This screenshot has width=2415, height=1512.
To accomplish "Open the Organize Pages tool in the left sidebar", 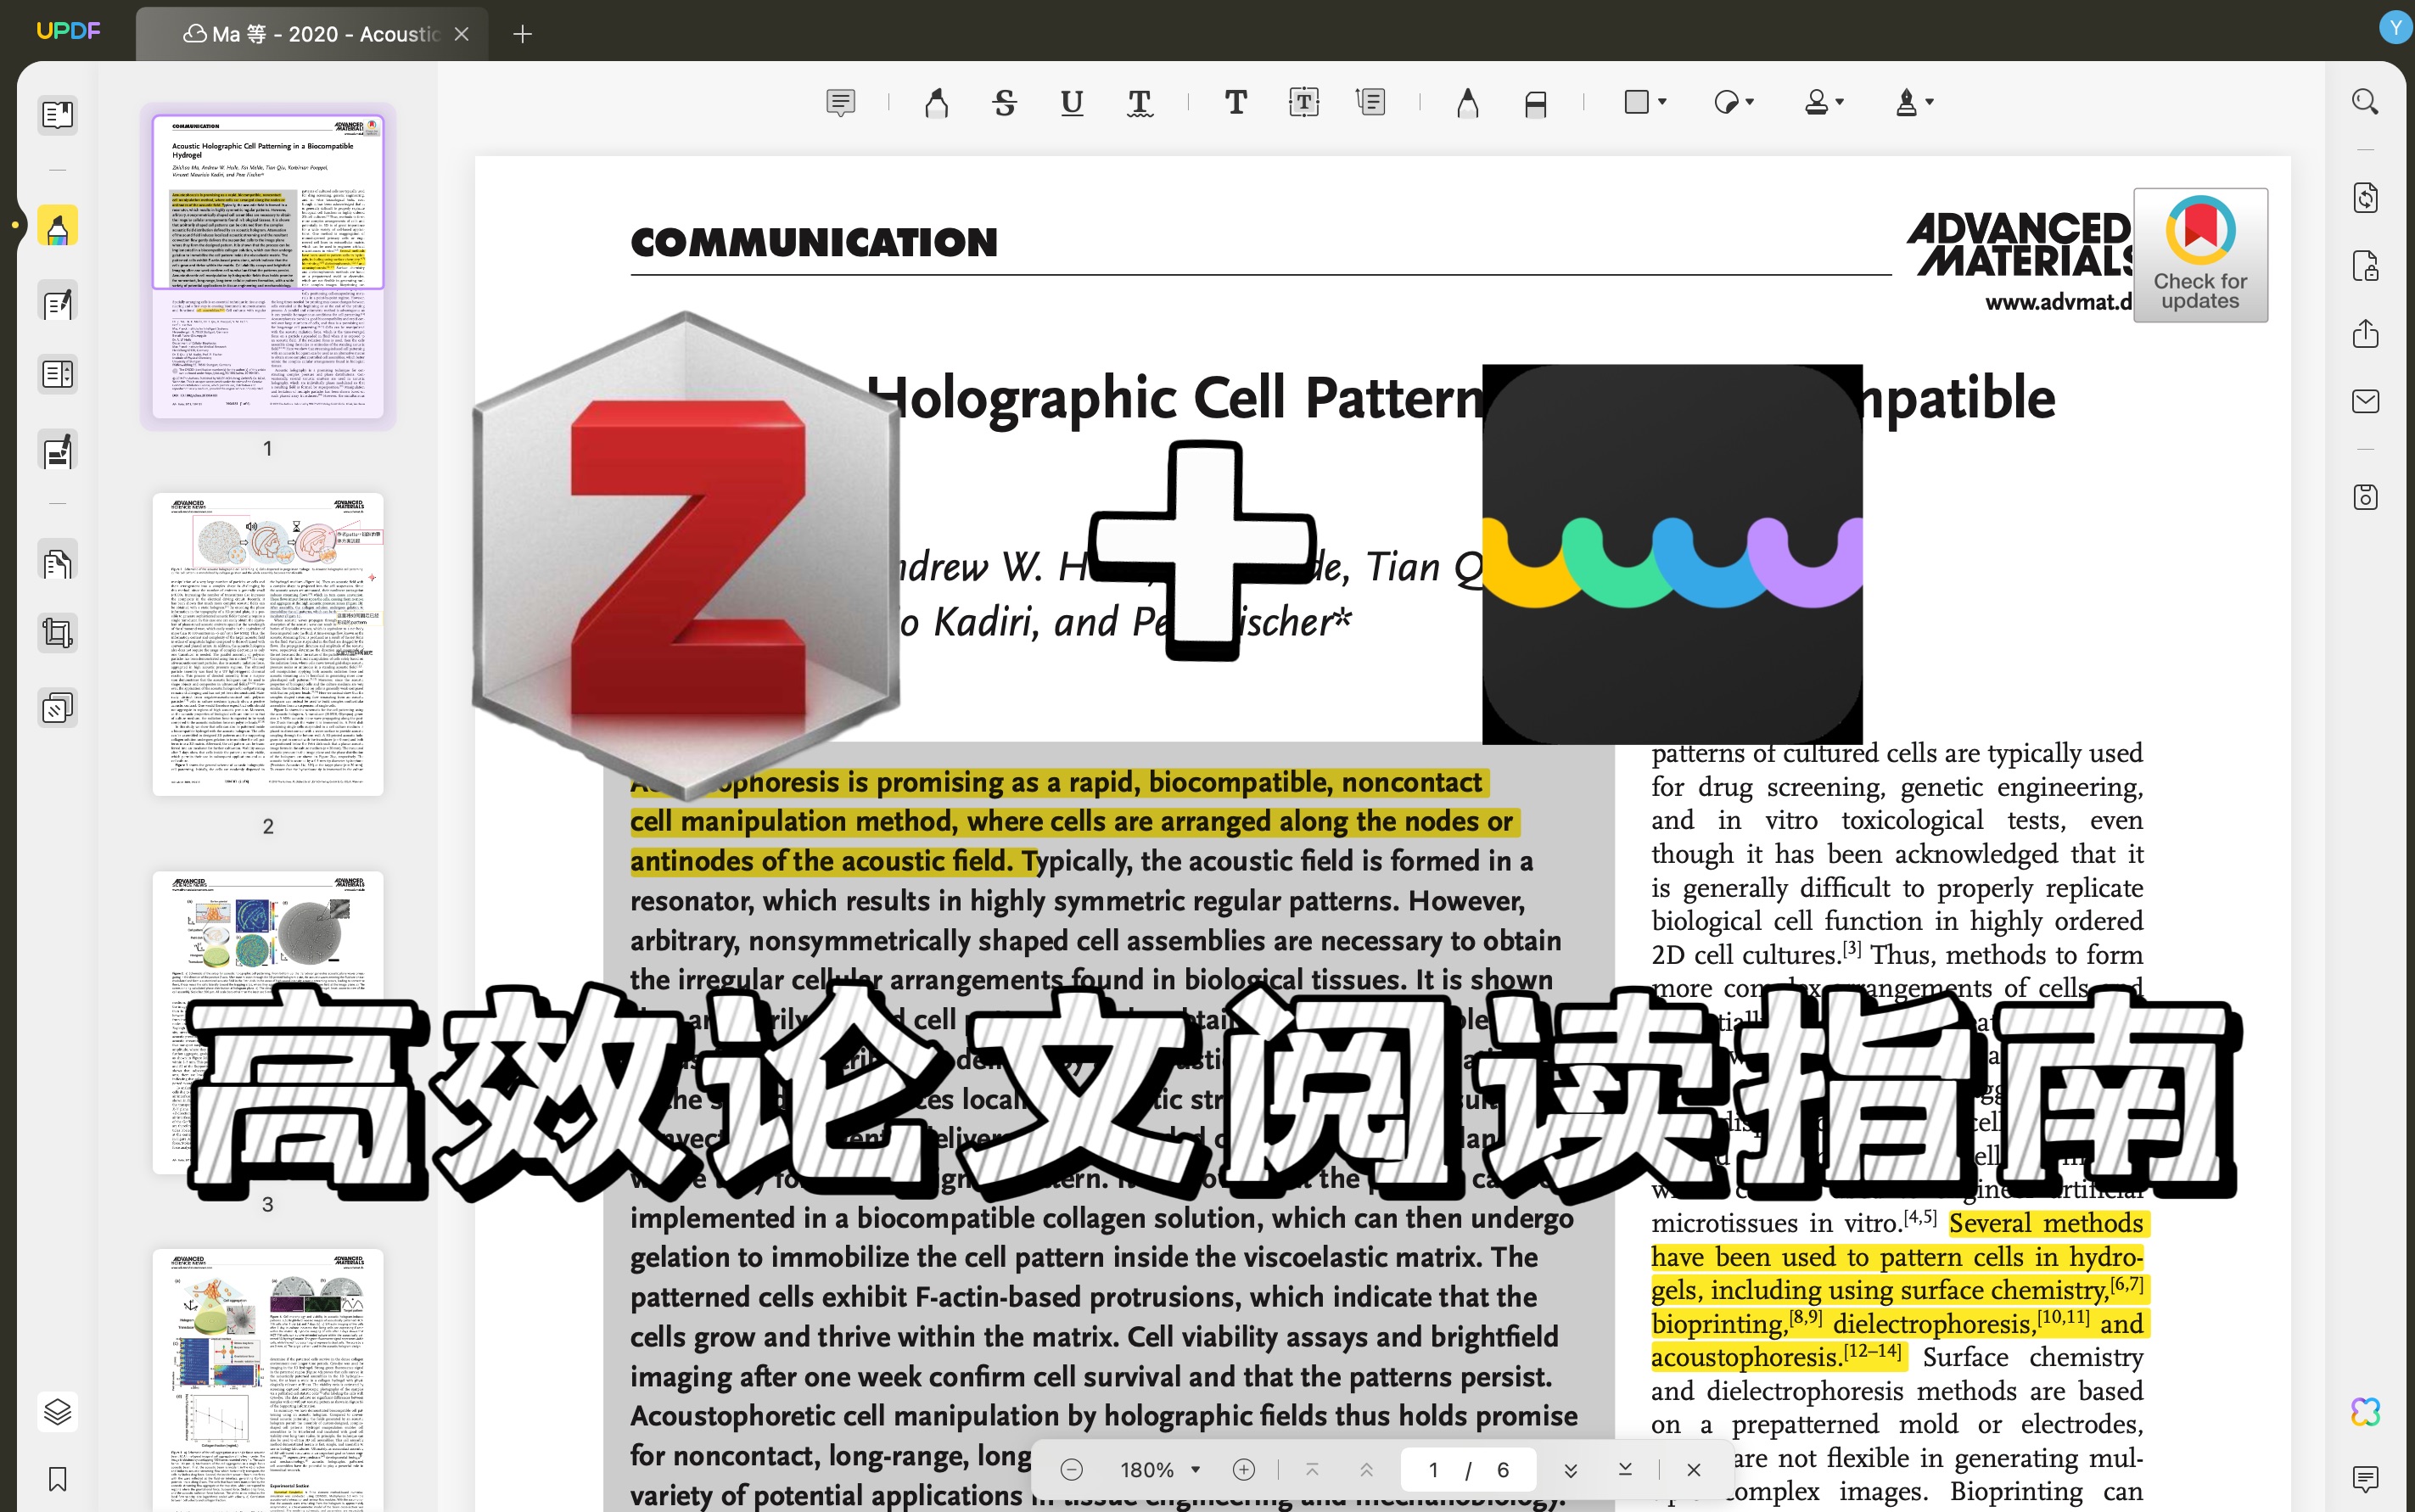I will pos(58,562).
